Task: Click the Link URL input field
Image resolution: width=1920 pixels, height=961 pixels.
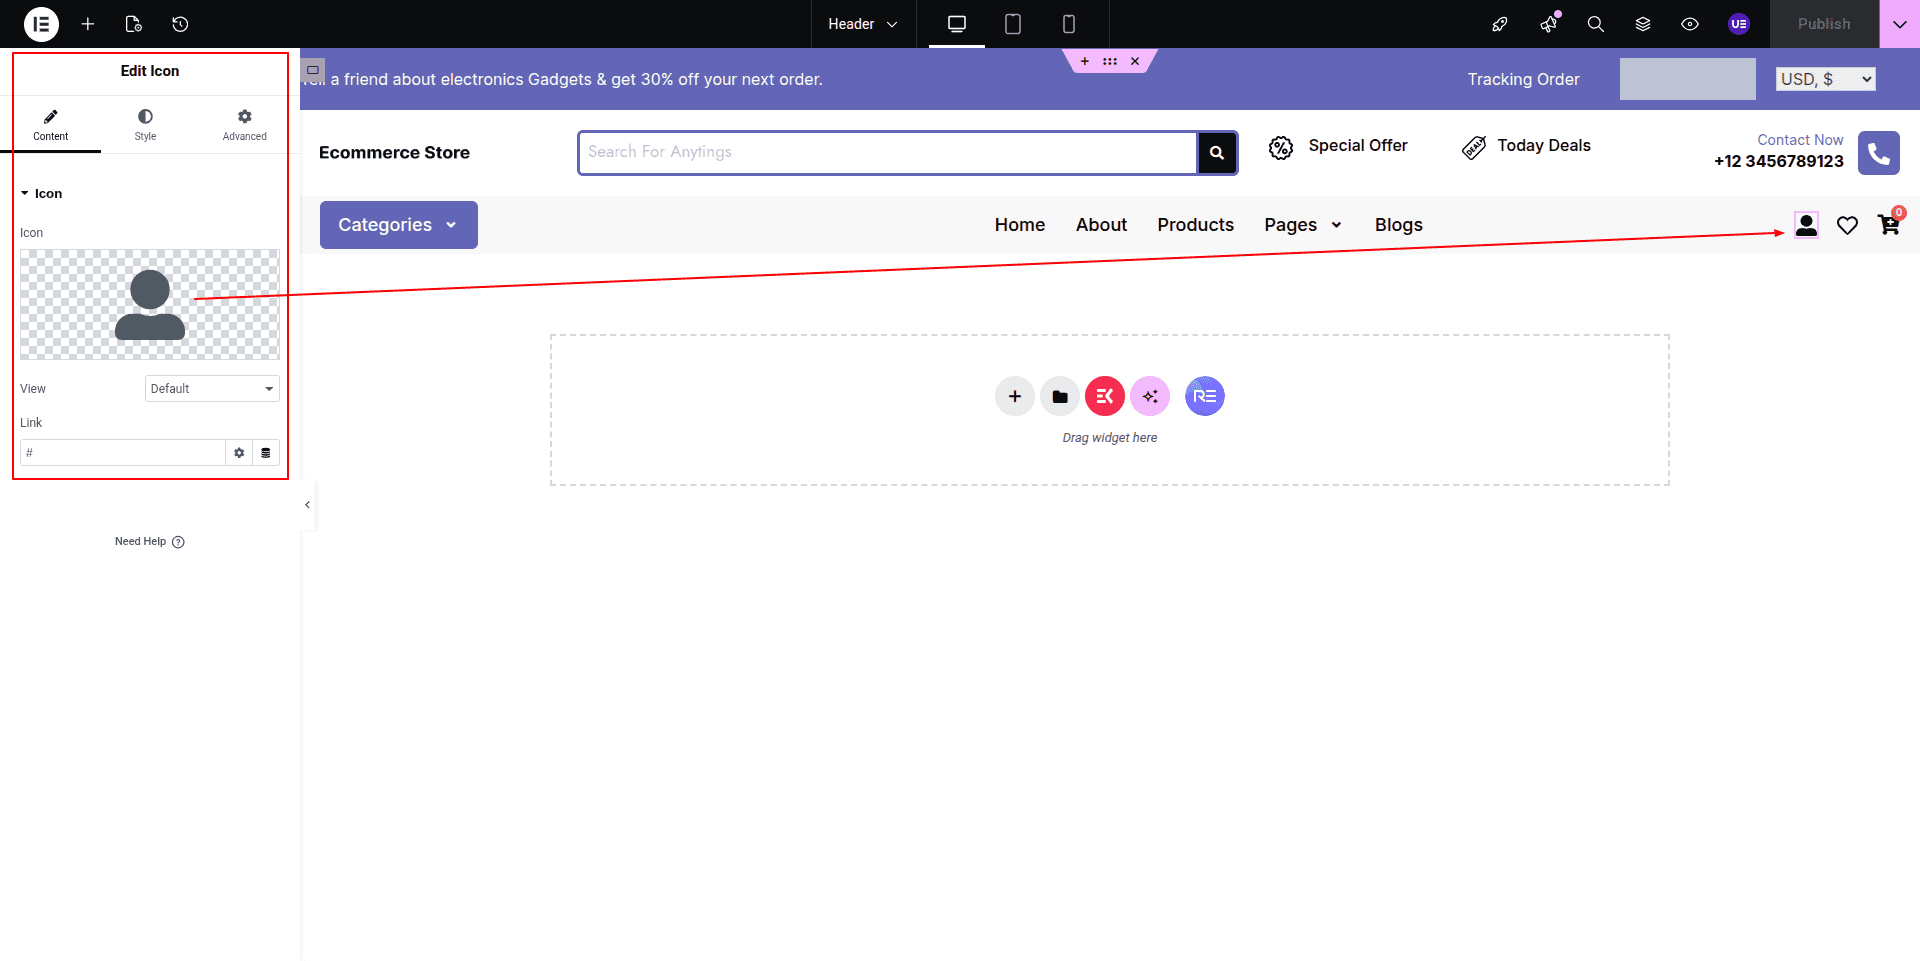Action: (x=122, y=453)
